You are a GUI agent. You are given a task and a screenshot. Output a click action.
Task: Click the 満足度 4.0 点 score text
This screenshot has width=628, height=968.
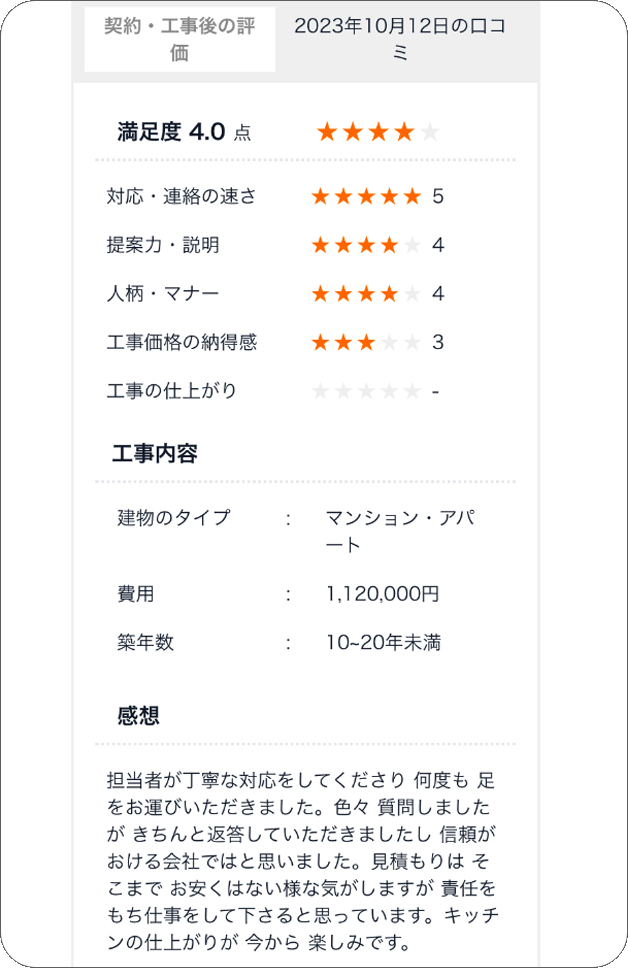click(184, 132)
